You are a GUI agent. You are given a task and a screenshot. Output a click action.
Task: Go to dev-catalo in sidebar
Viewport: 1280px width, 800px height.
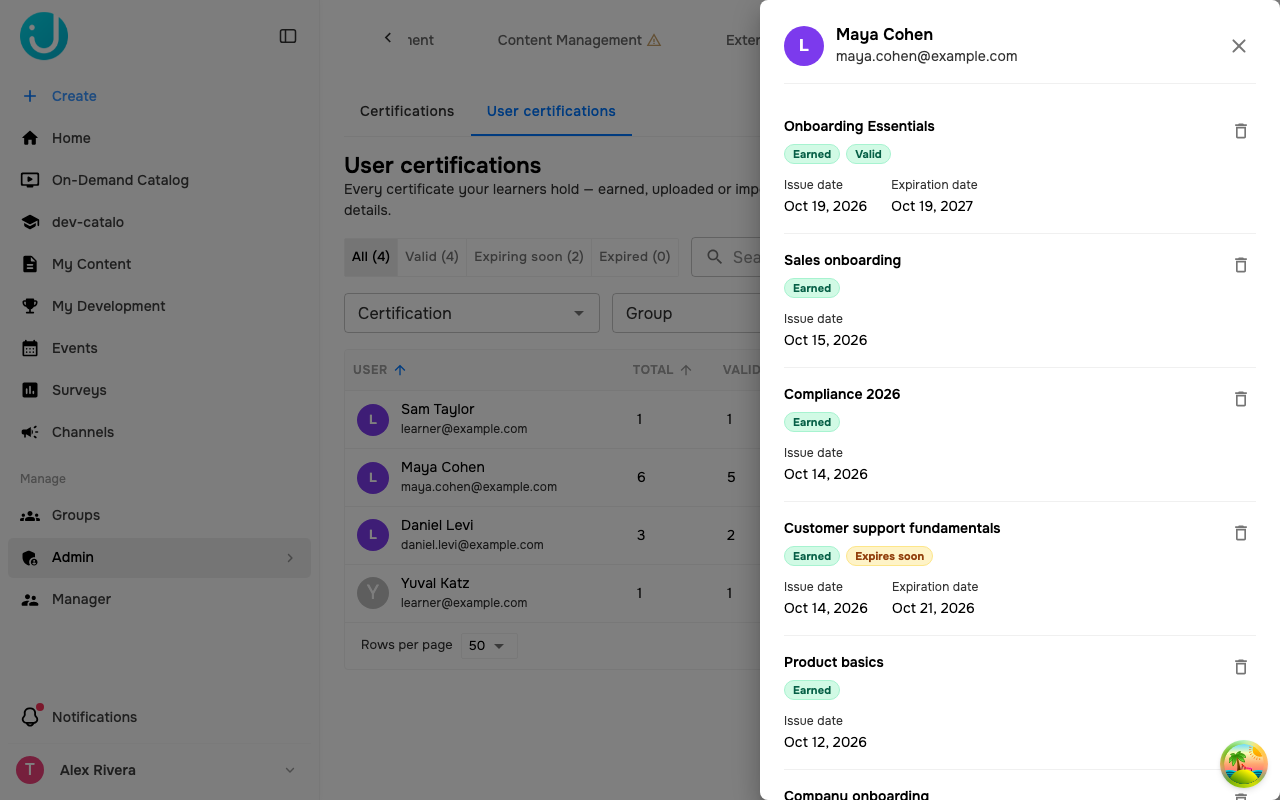coord(160,222)
